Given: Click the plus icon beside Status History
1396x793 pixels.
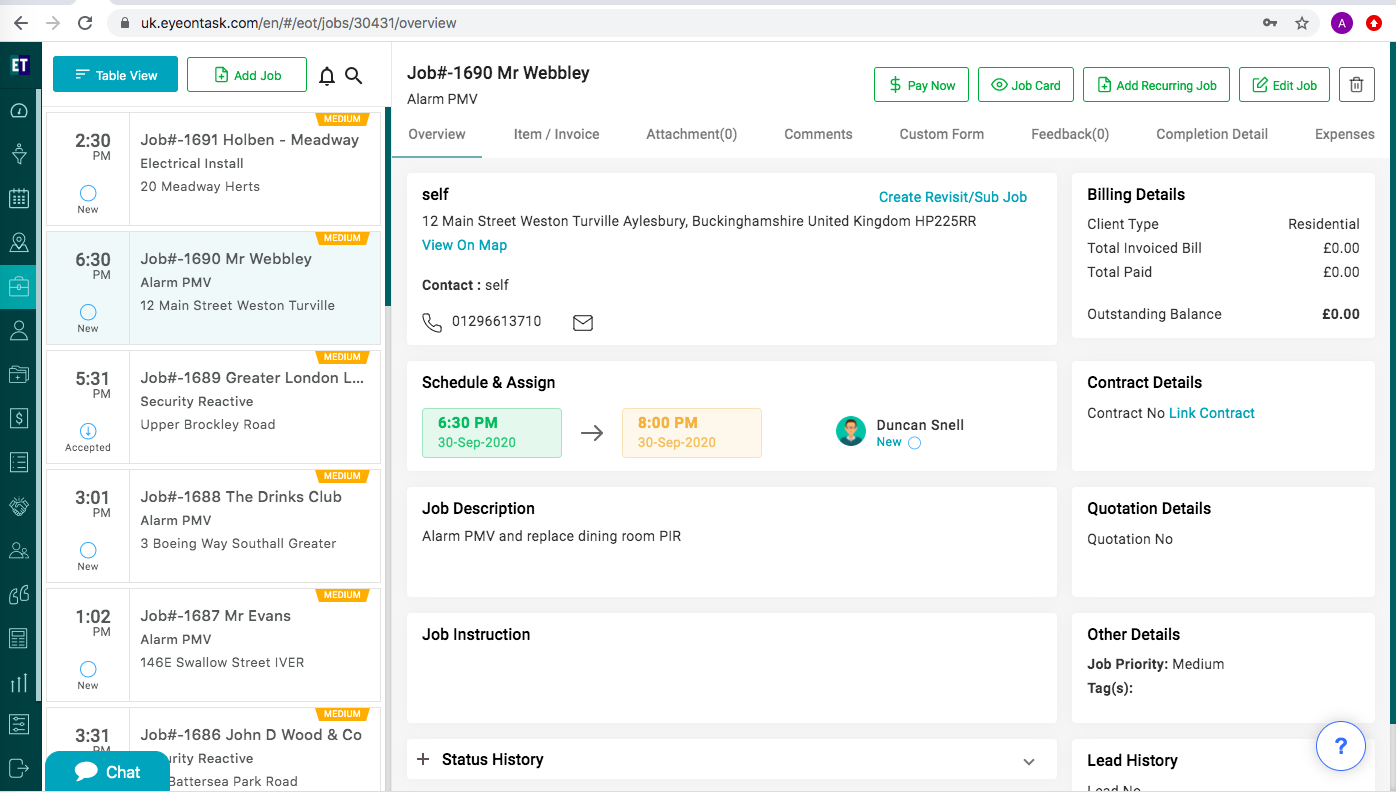Looking at the screenshot, I should tap(423, 760).
